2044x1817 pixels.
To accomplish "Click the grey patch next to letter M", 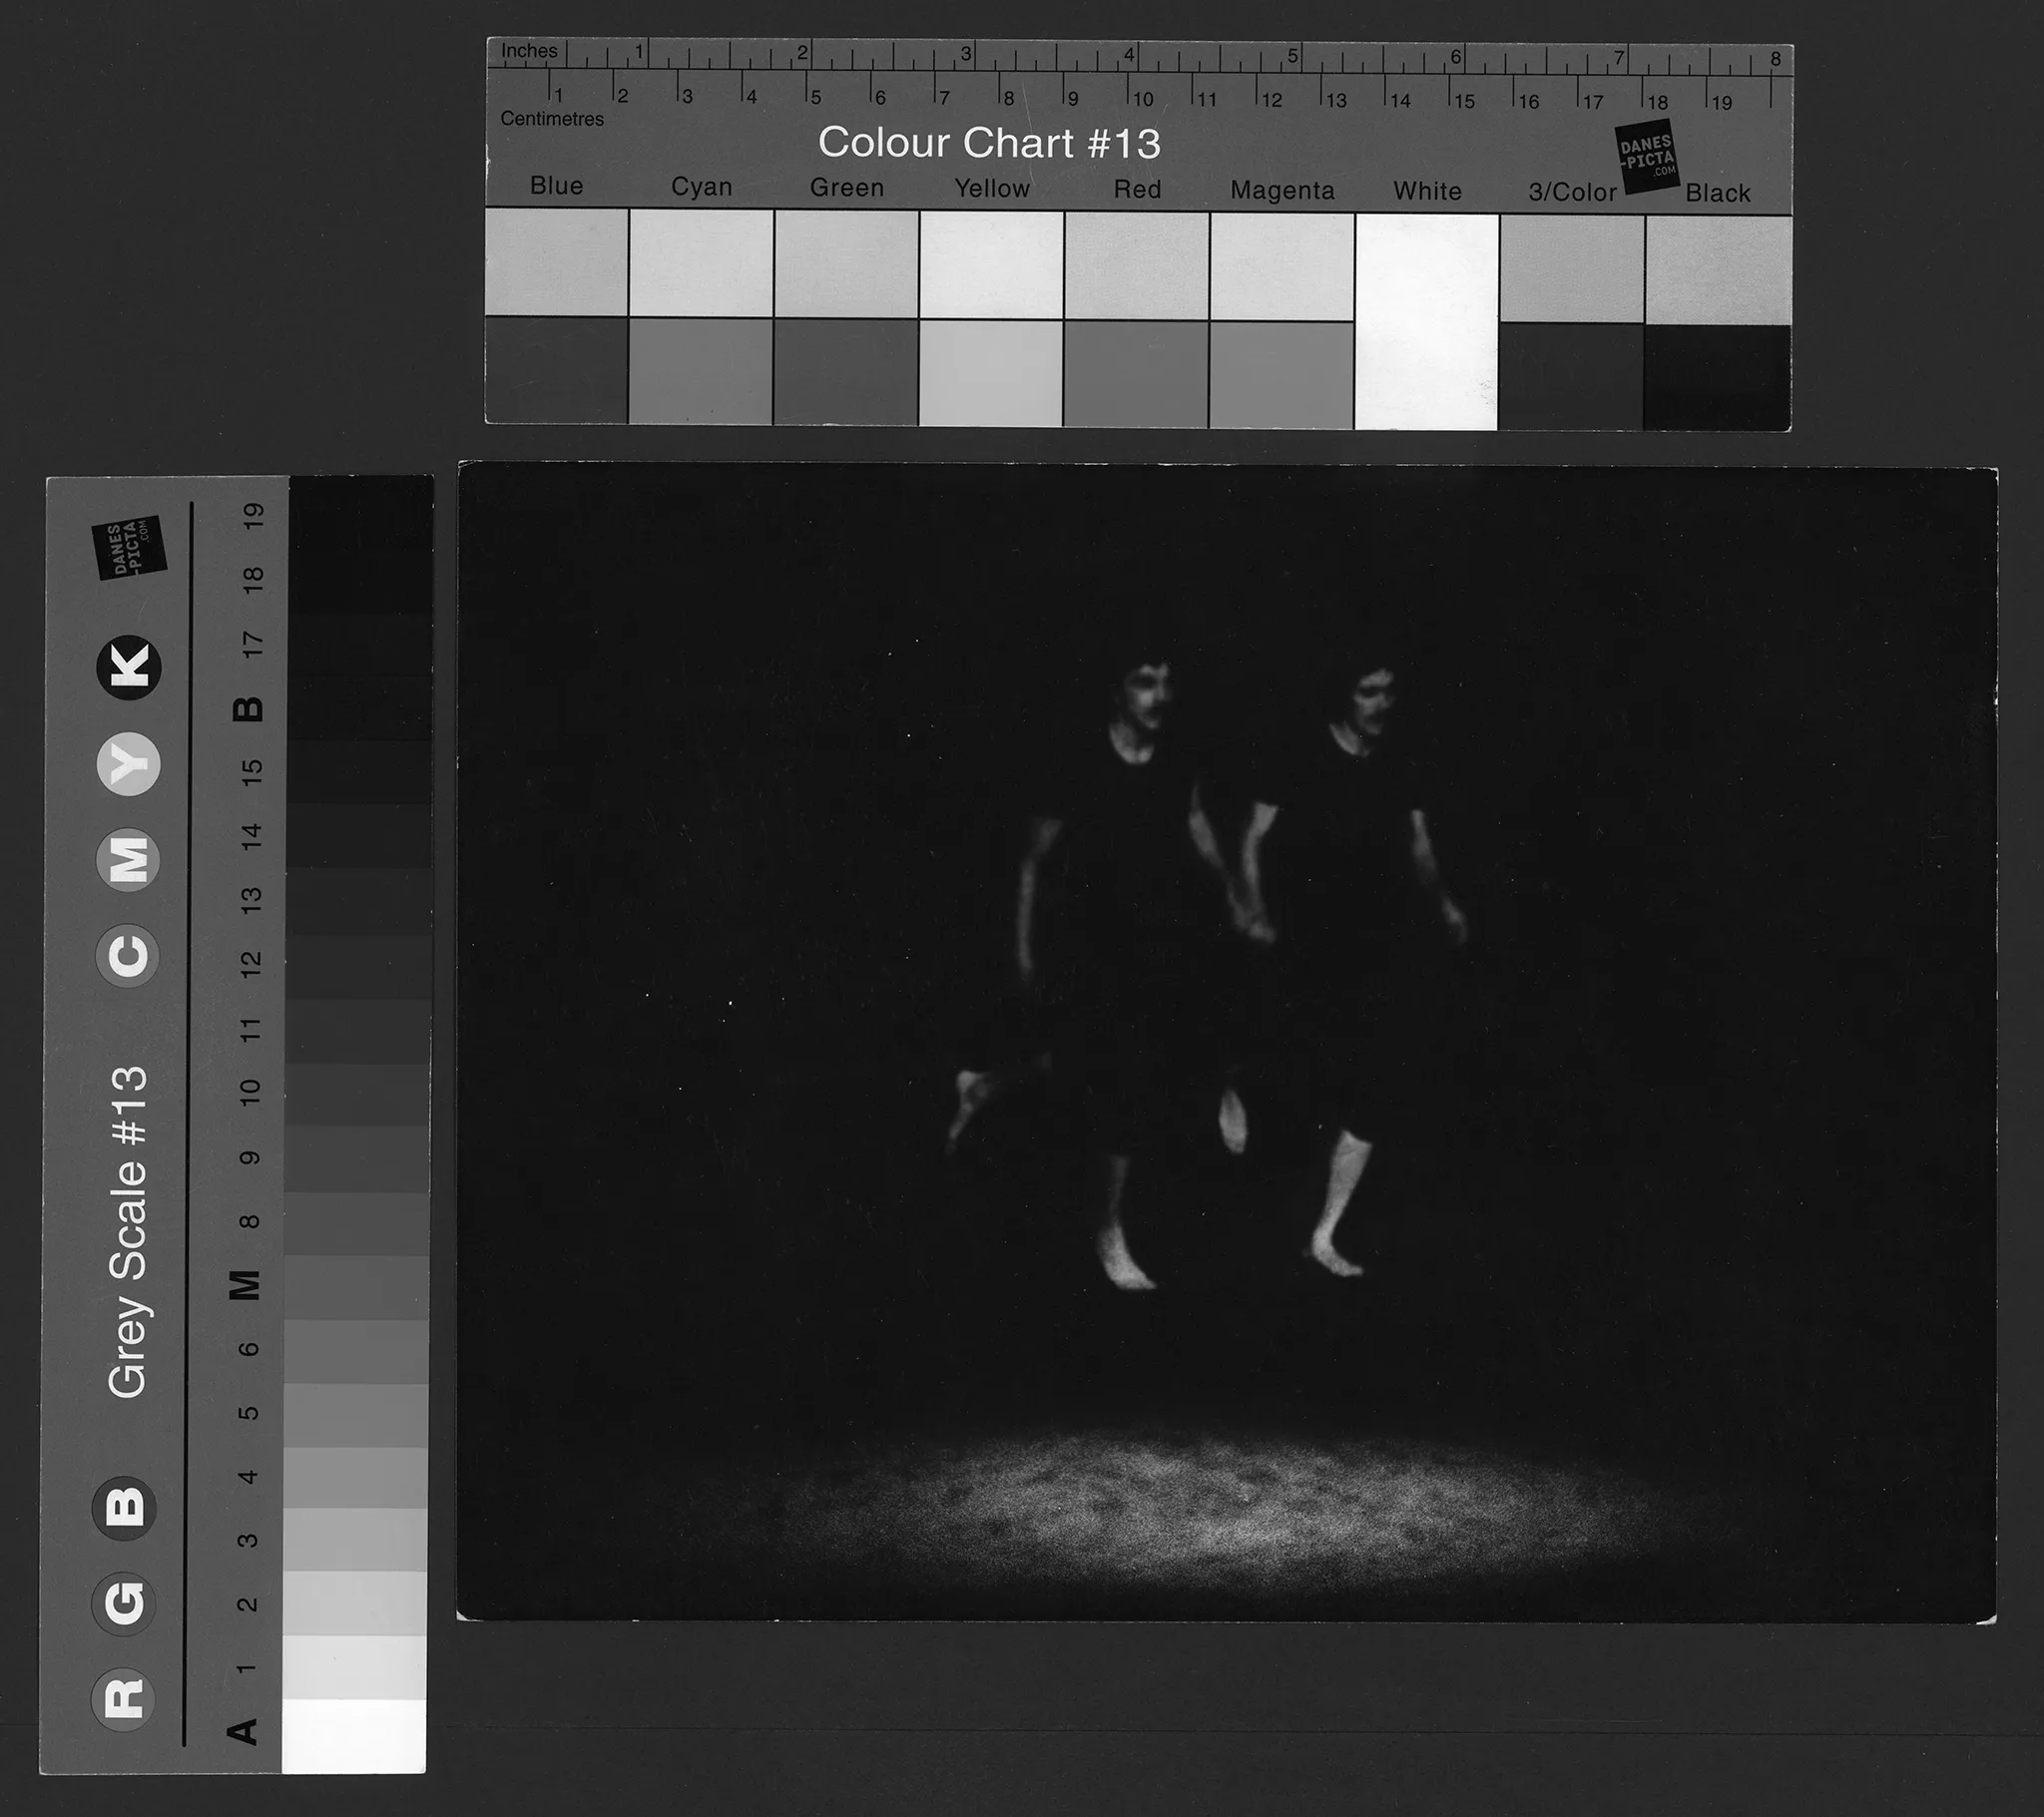I will click(x=356, y=1287).
